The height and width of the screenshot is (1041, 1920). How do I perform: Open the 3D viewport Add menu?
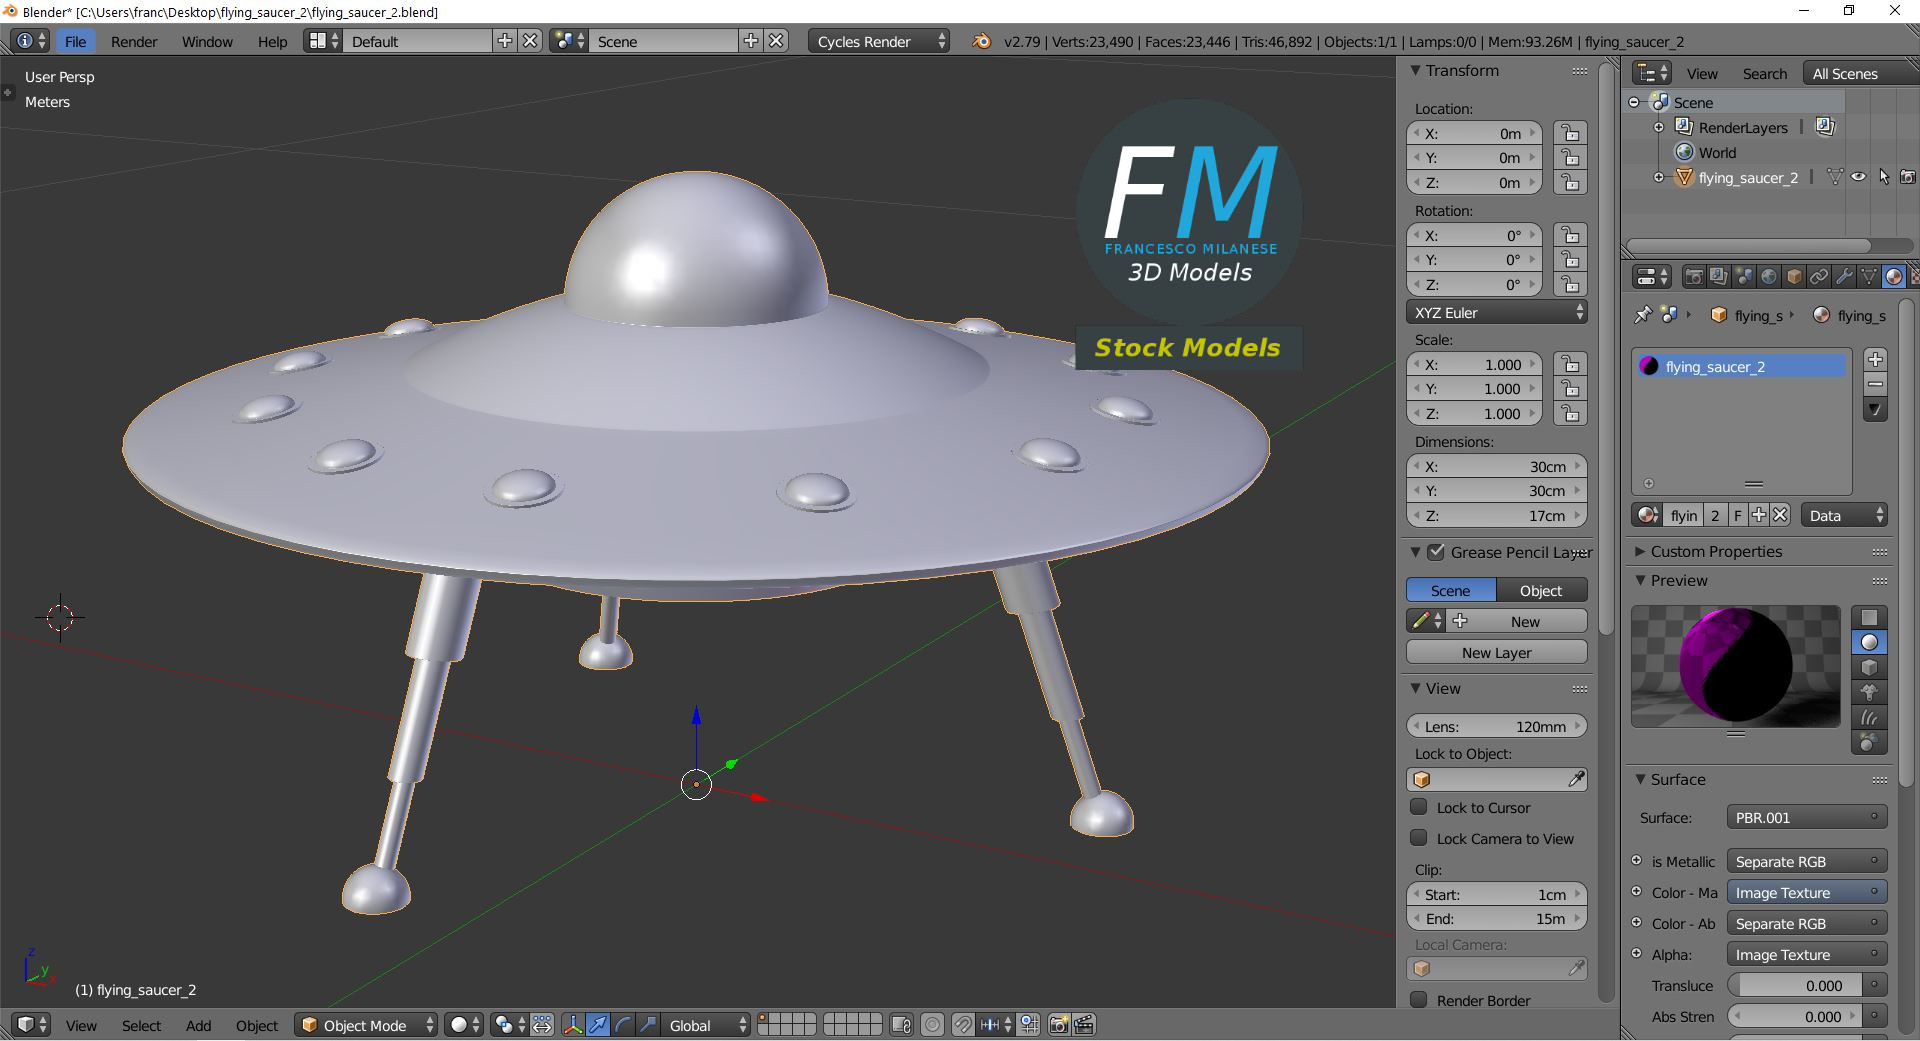[198, 1025]
